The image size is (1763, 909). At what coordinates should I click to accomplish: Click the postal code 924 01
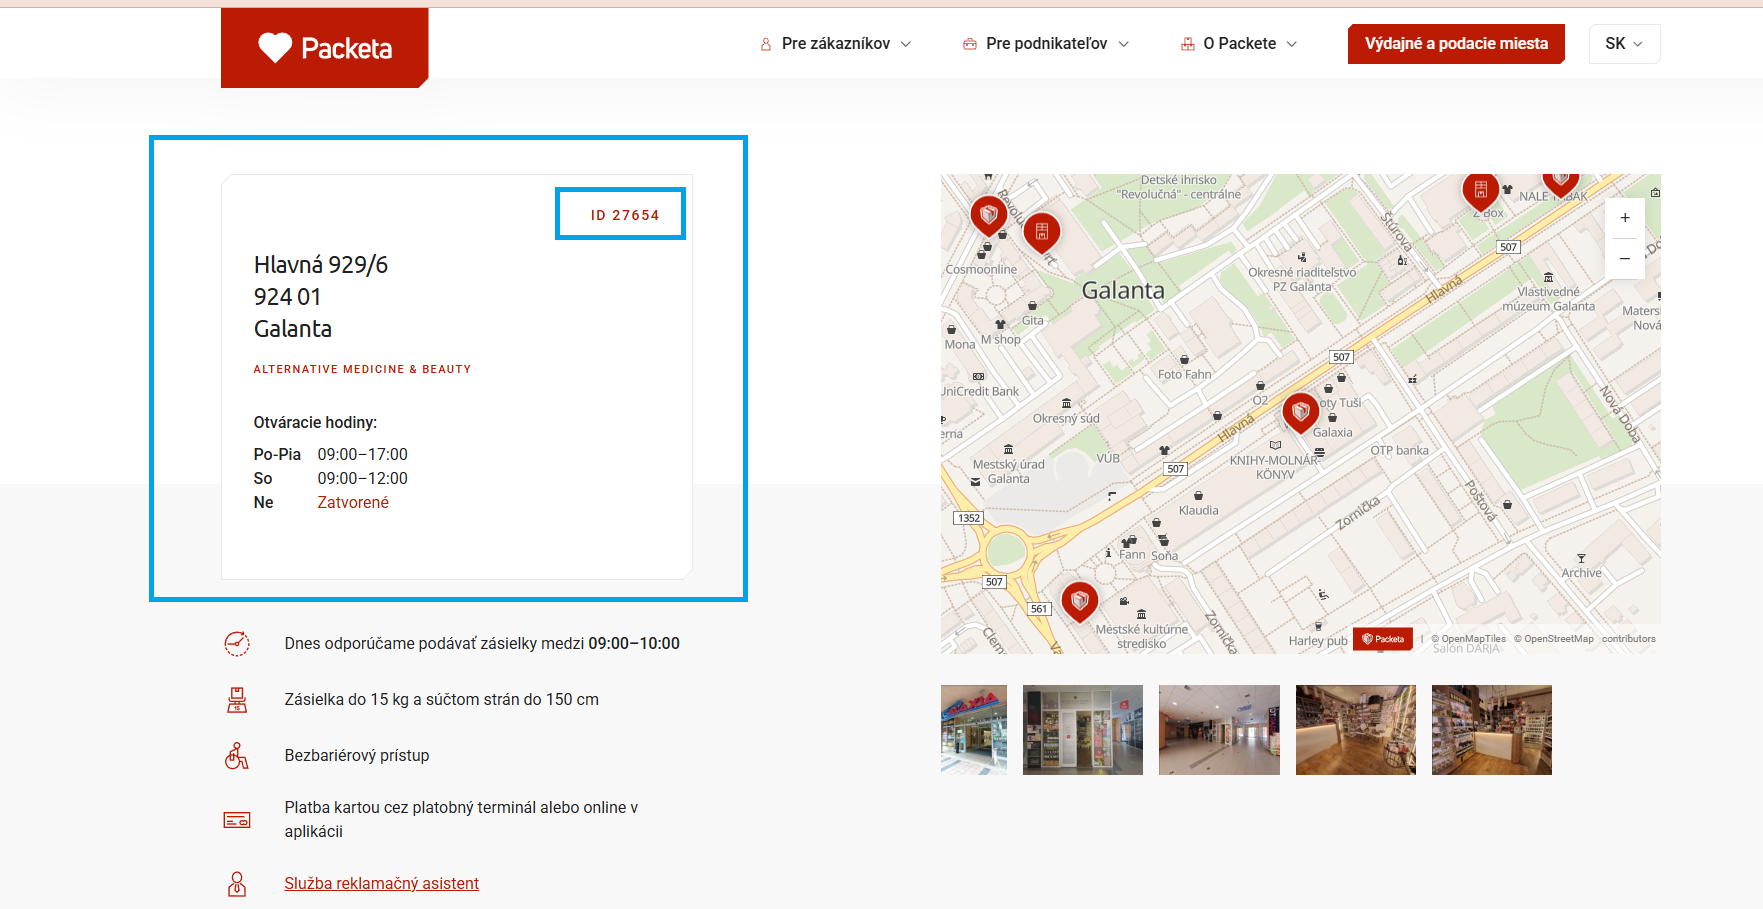288,297
